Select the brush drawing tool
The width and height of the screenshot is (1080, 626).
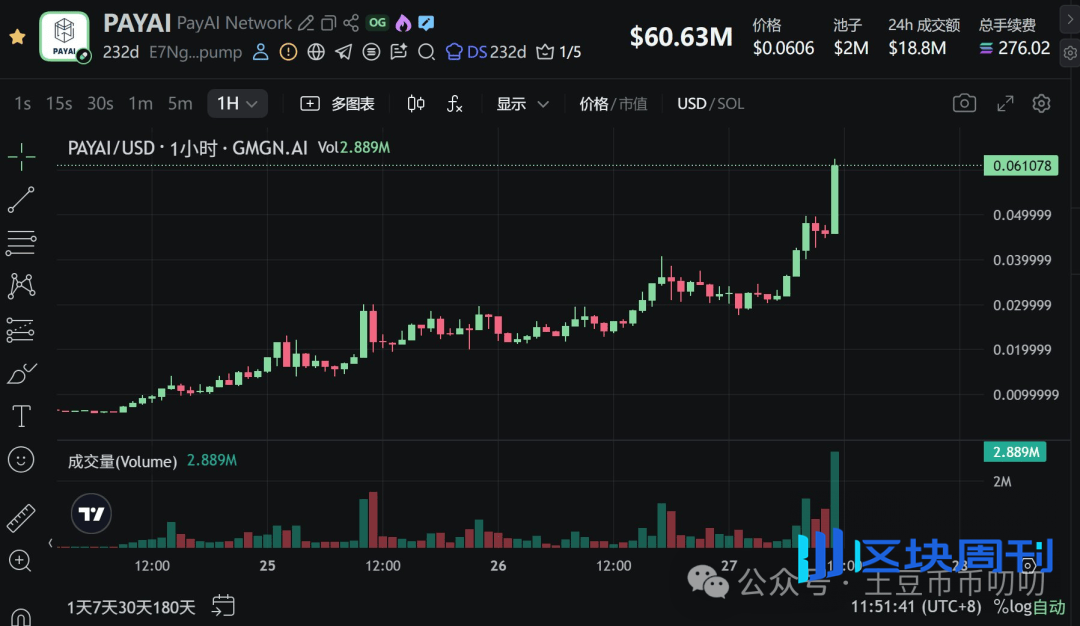pyautogui.click(x=21, y=373)
